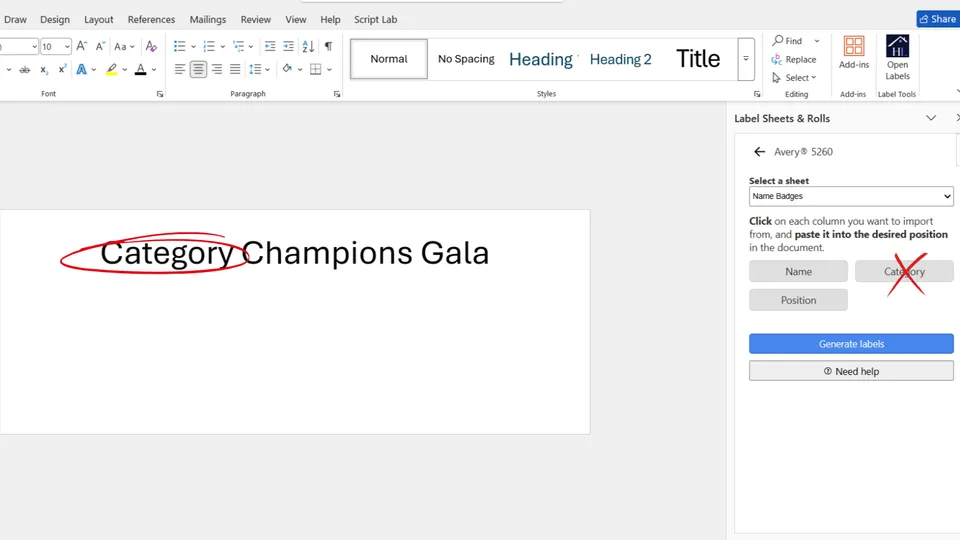Click the Name column button
960x540 pixels.
pyautogui.click(x=798, y=271)
